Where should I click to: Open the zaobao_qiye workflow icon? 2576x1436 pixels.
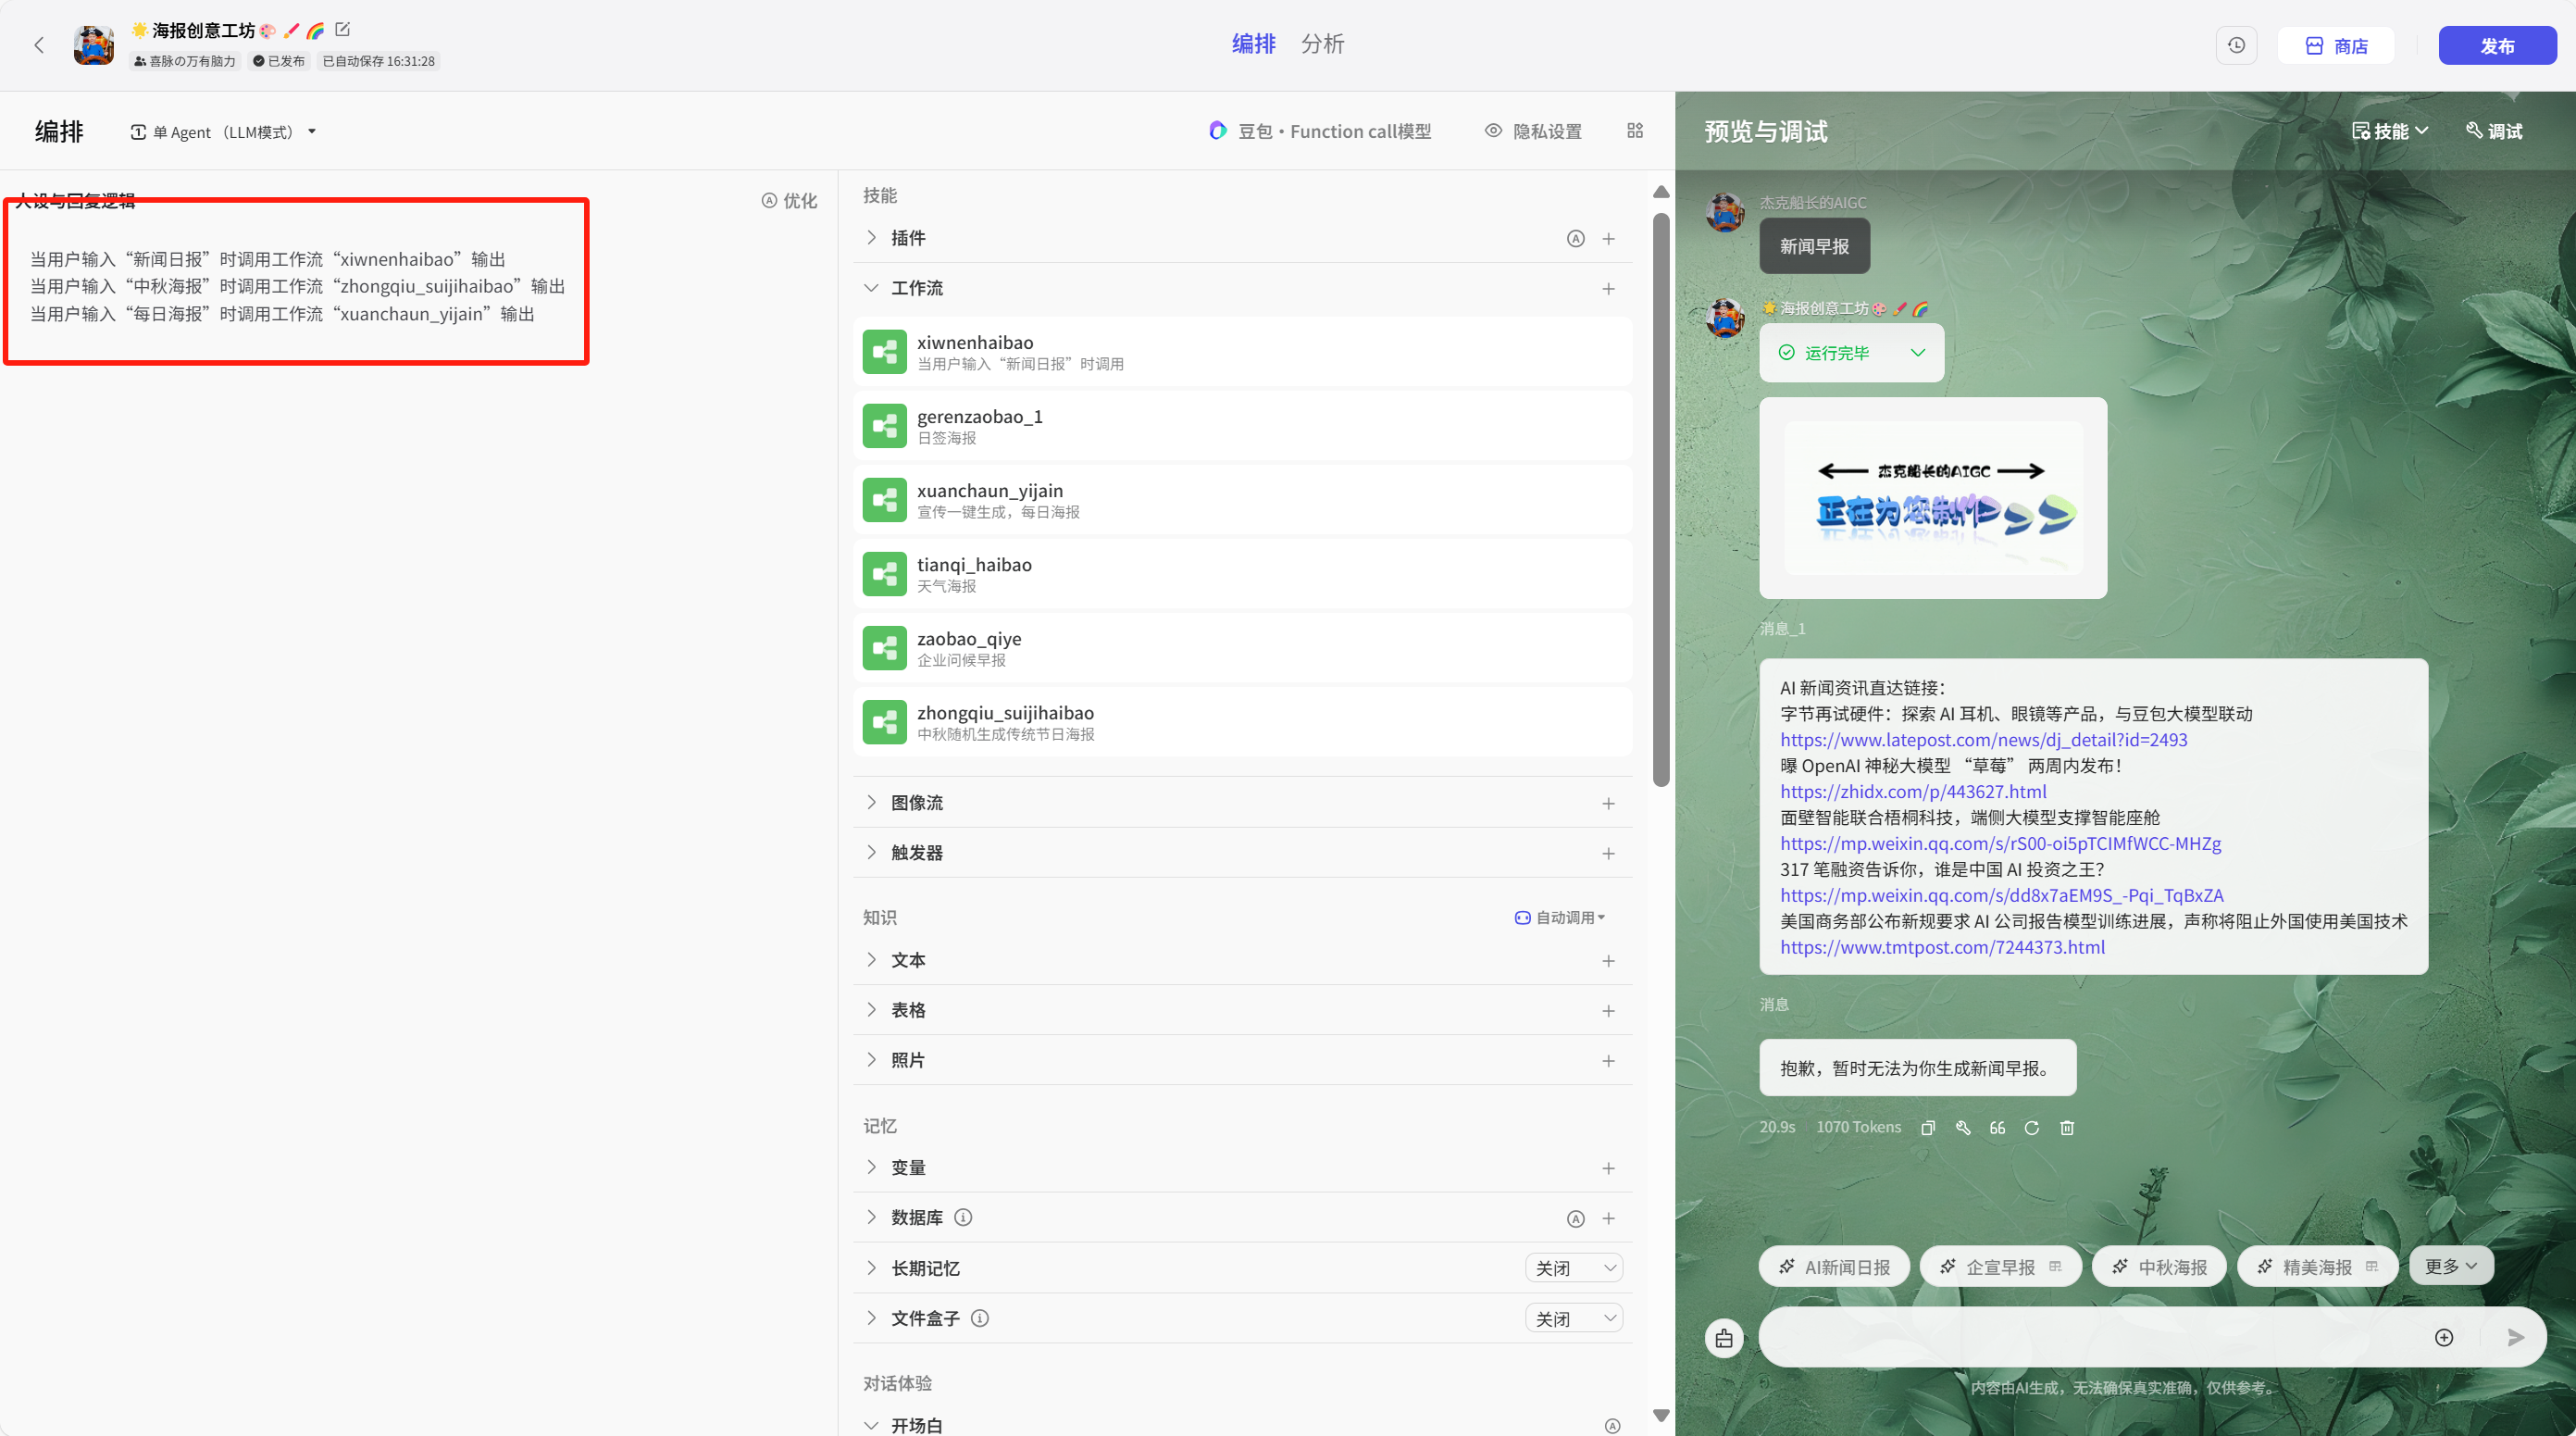[884, 648]
